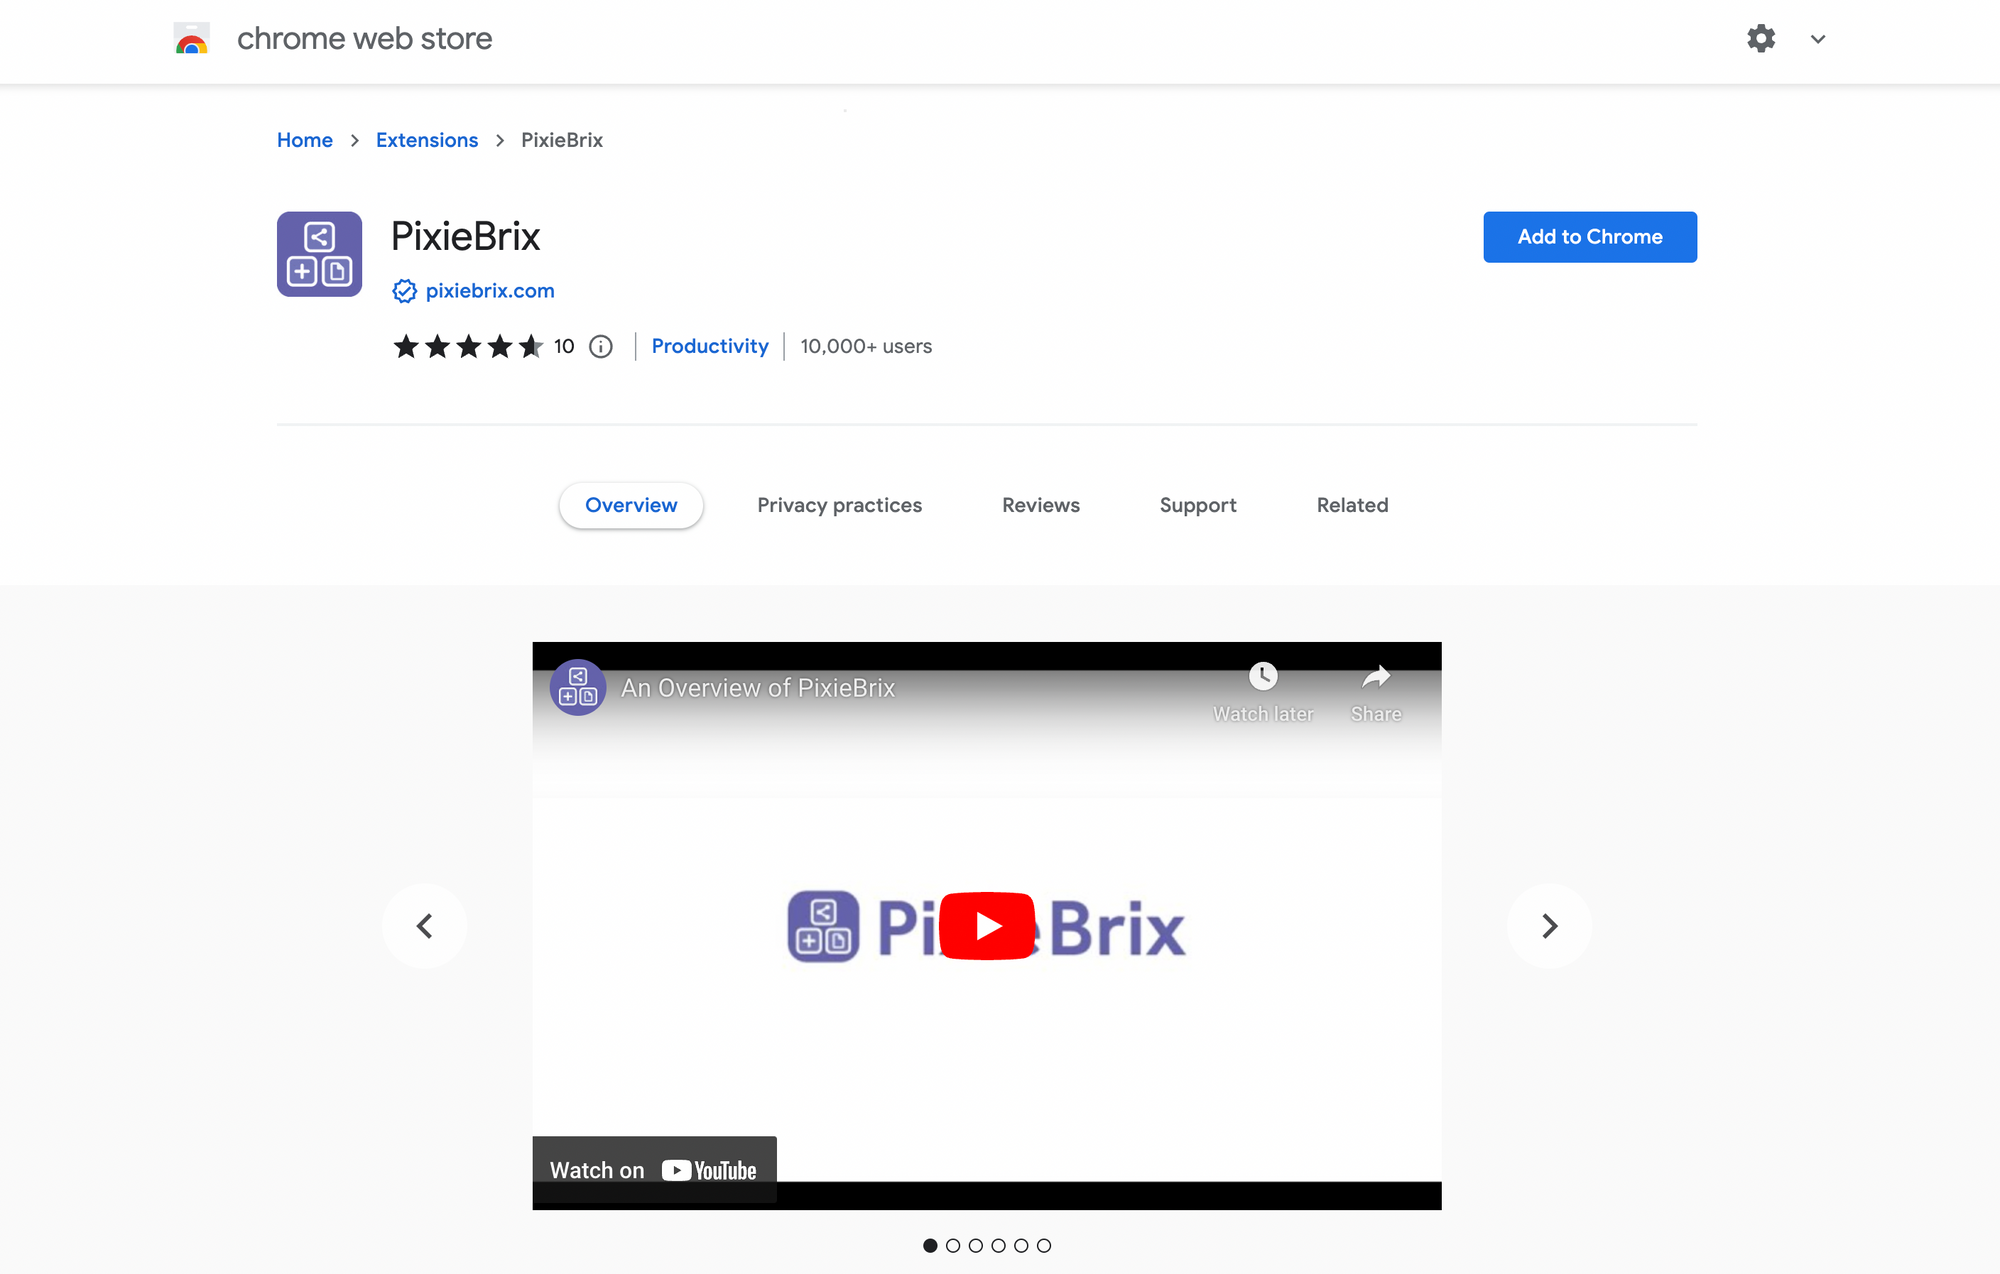This screenshot has width=2000, height=1274.
Task: Open the Productivity category link
Action: [709, 346]
